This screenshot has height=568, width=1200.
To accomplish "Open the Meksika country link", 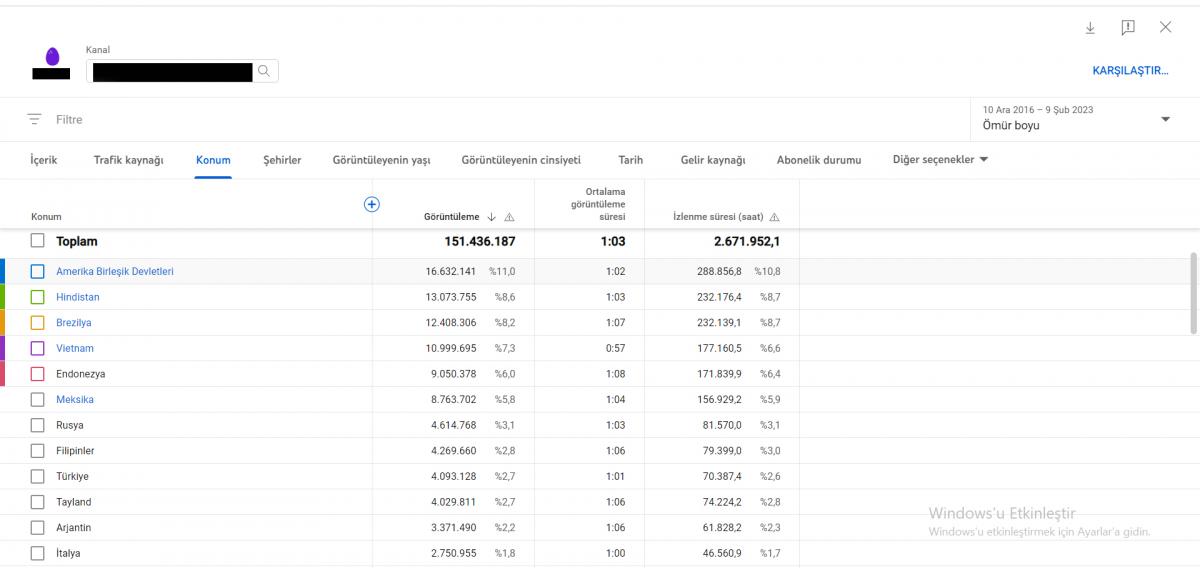I will click(x=75, y=399).
